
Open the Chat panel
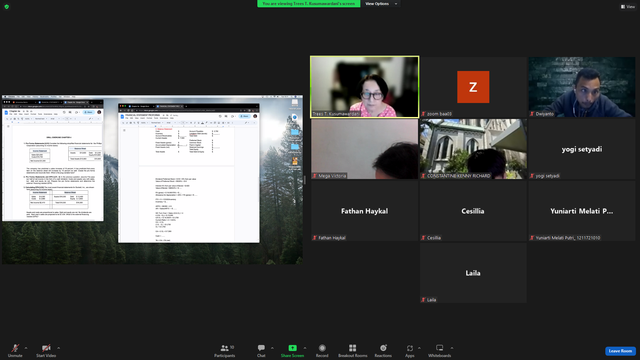pos(261,350)
